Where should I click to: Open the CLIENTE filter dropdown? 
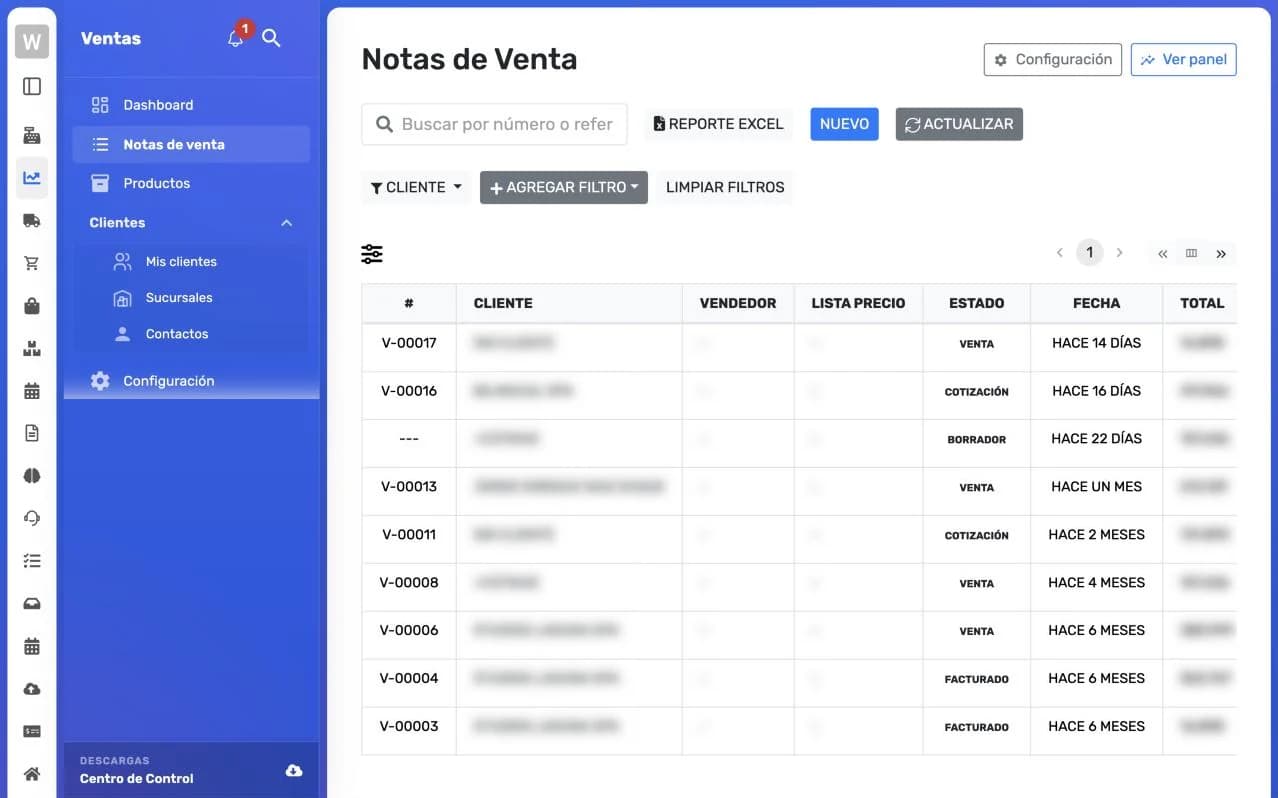416,187
